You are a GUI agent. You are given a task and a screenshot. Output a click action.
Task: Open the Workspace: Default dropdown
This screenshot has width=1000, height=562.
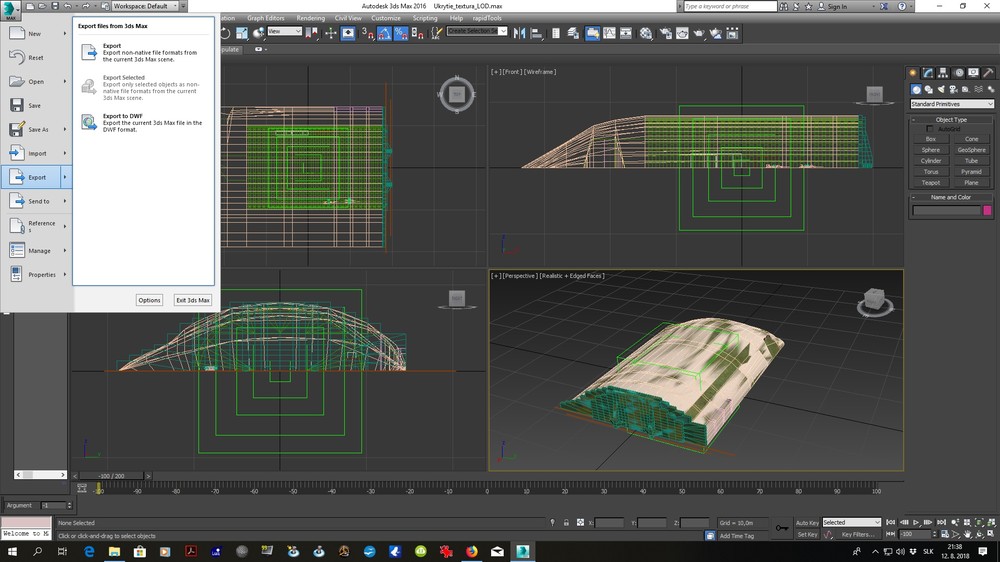tap(144, 6)
